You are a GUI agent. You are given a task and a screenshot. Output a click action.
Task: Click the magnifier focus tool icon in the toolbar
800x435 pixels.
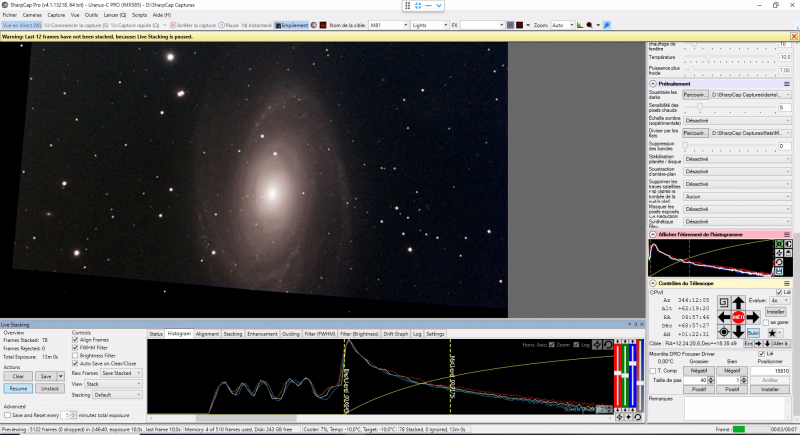pos(589,25)
